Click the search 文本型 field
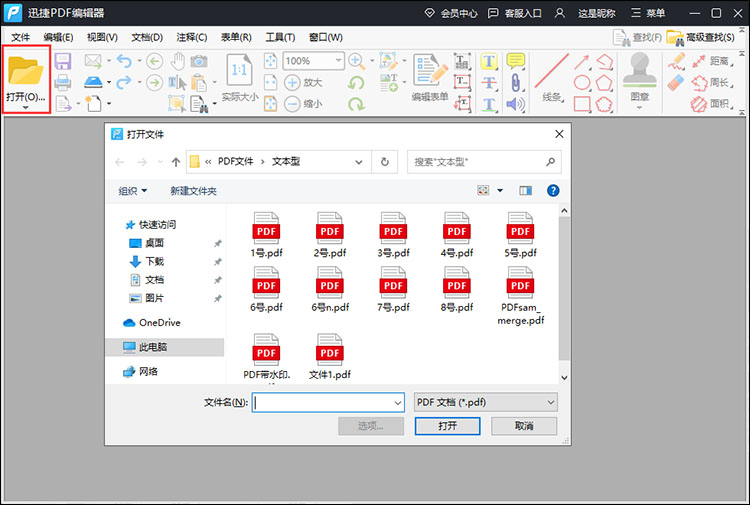Image resolution: width=750 pixels, height=505 pixels. [x=484, y=162]
